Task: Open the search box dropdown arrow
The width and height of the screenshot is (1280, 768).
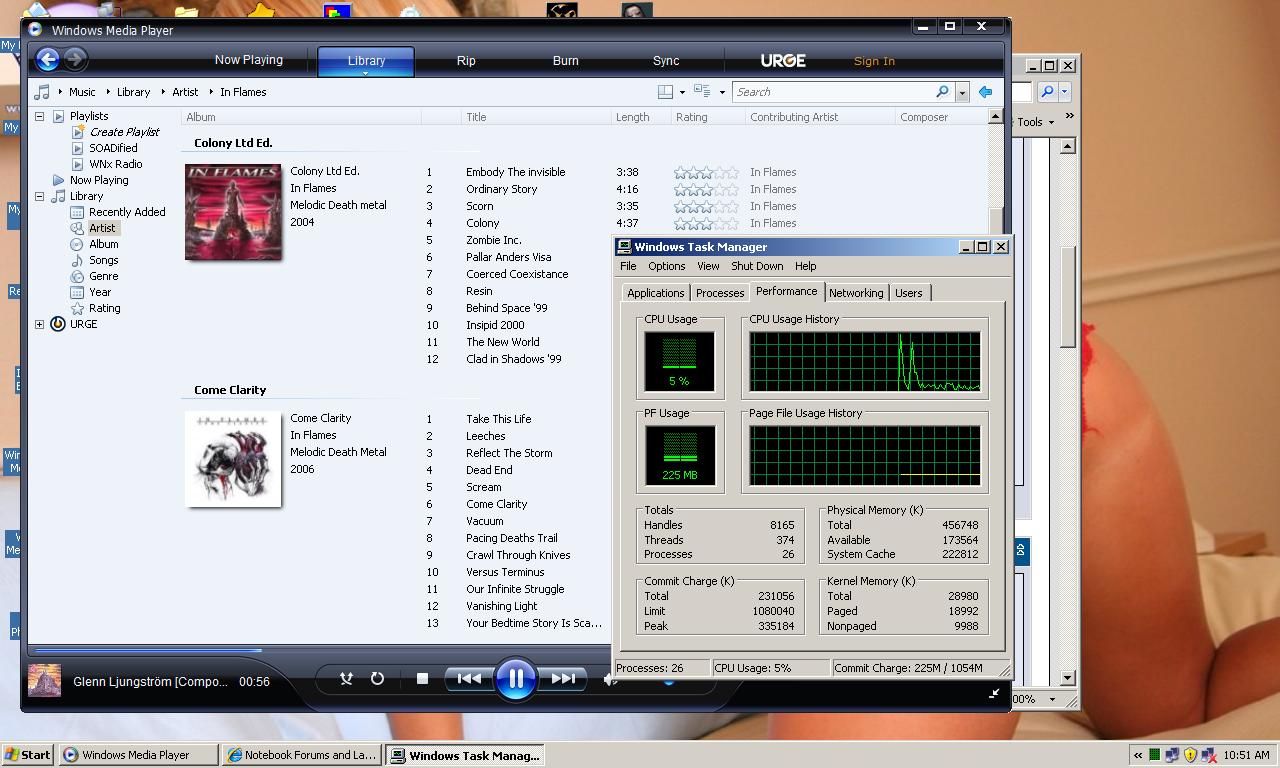Action: tap(962, 92)
